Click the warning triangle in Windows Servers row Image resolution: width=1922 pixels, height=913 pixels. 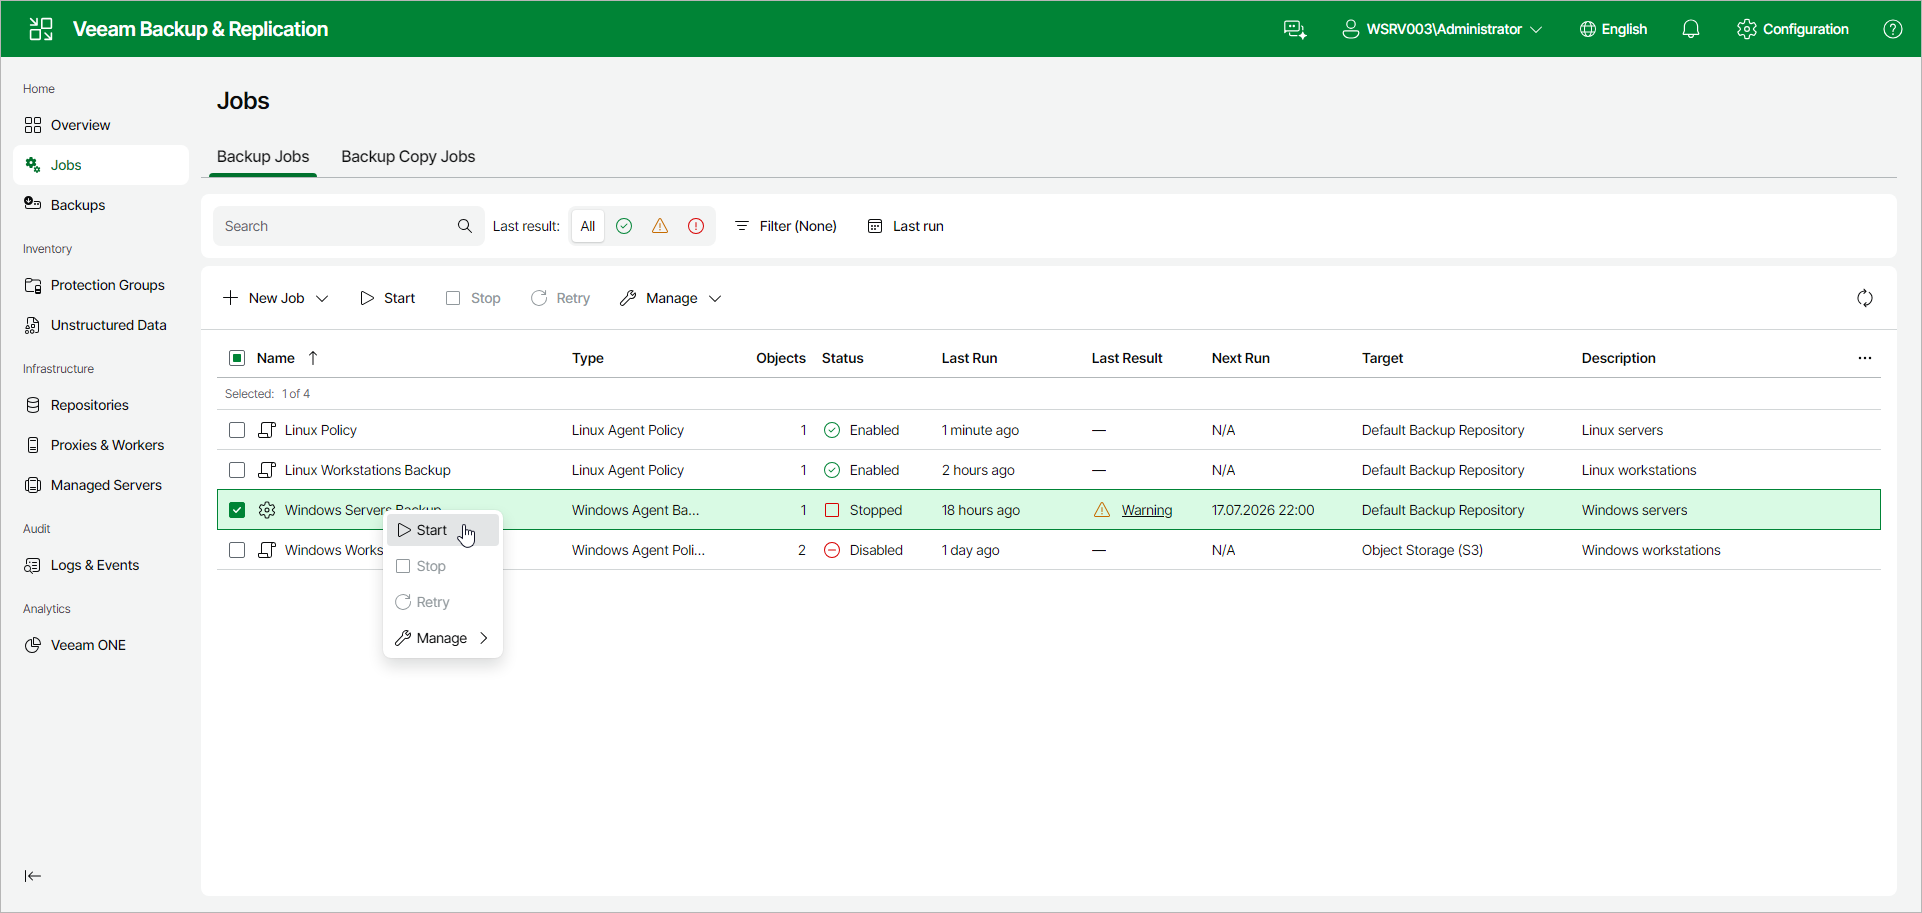1102,510
